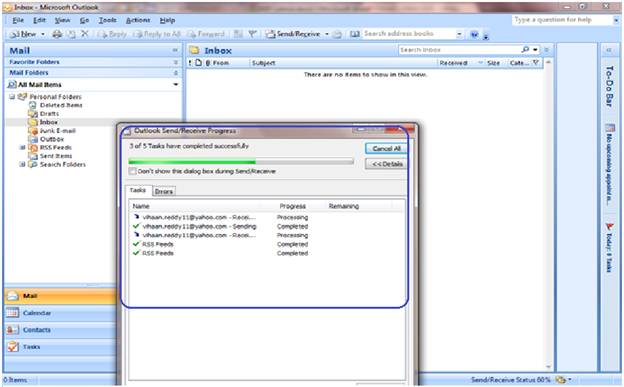Click the Search Inbox field
Image resolution: width=624 pixels, height=387 pixels.
(459, 50)
